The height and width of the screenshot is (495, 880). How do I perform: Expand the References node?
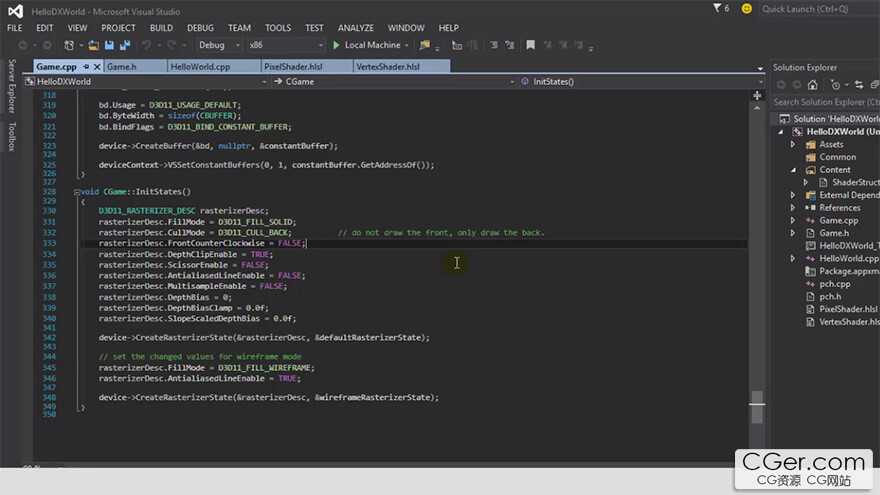793,208
